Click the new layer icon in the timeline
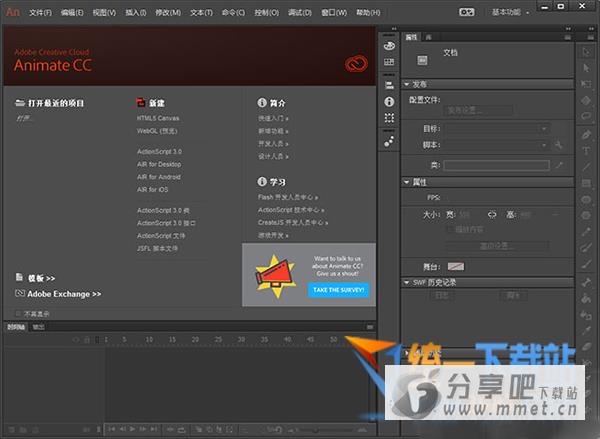This screenshot has width=600, height=439. (x=12, y=430)
